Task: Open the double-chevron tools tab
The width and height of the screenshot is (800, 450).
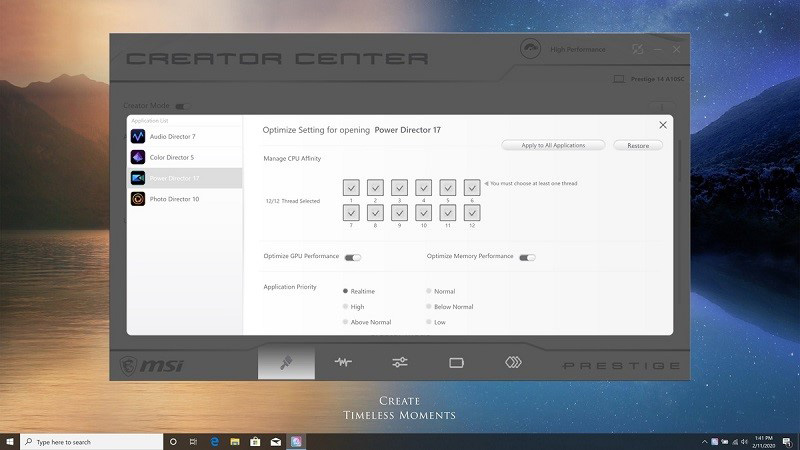Action: click(513, 362)
